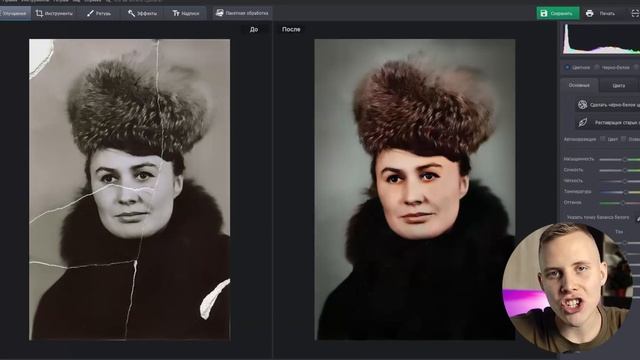Viewport: 640px width, 360px height.
Task: Switch to the Эффекты tab
Action: 142,13
